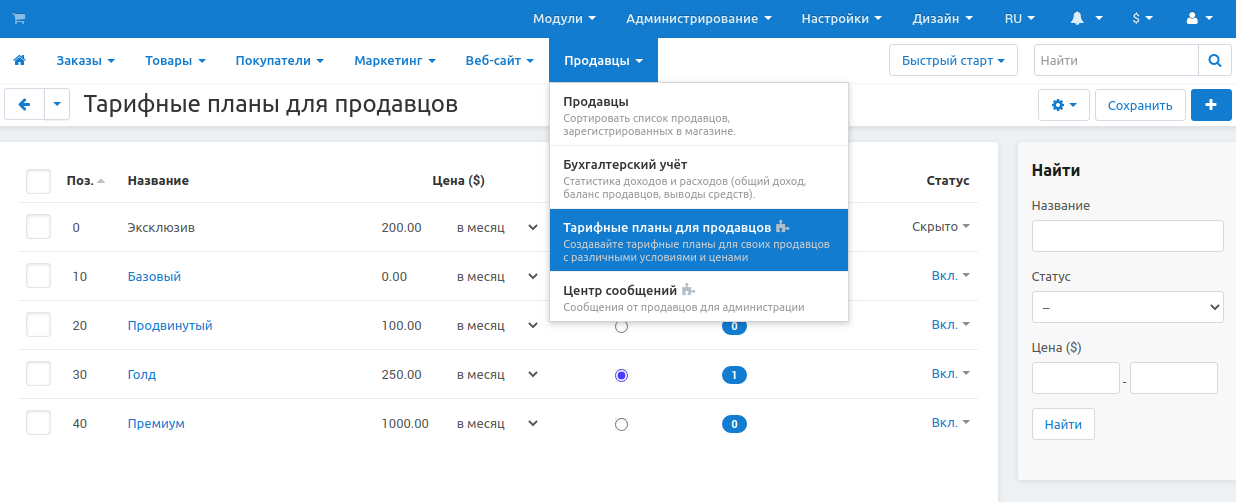The height and width of the screenshot is (502, 1236).
Task: Toggle the select-all checkbox in table header
Action: point(38,181)
